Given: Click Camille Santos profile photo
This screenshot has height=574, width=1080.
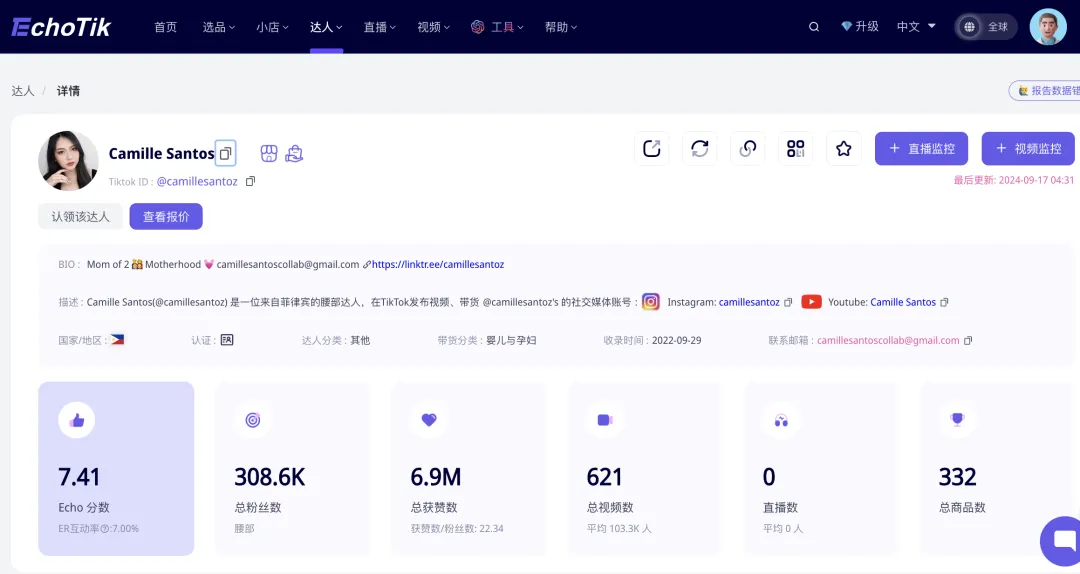Looking at the screenshot, I should (x=68, y=161).
